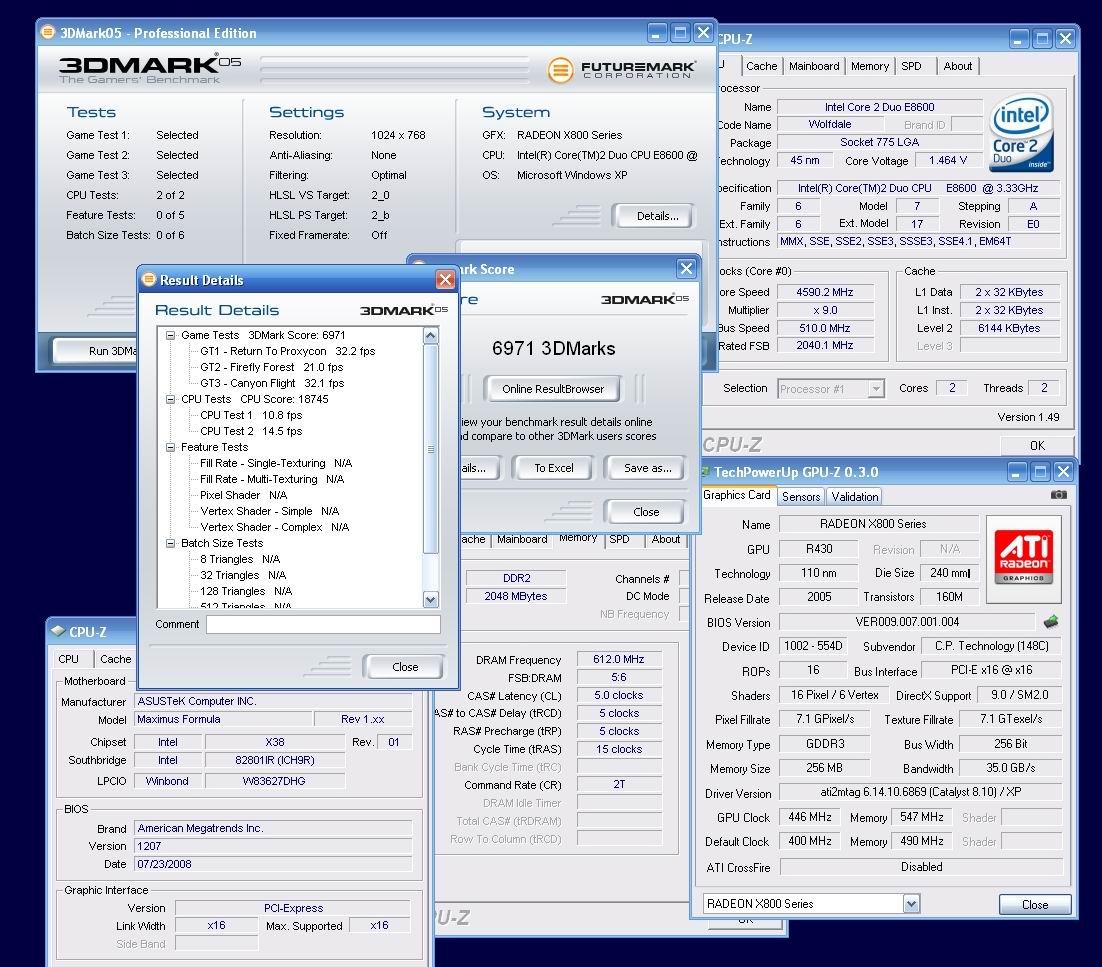Collapse the Feature Tests tree node

pos(170,447)
